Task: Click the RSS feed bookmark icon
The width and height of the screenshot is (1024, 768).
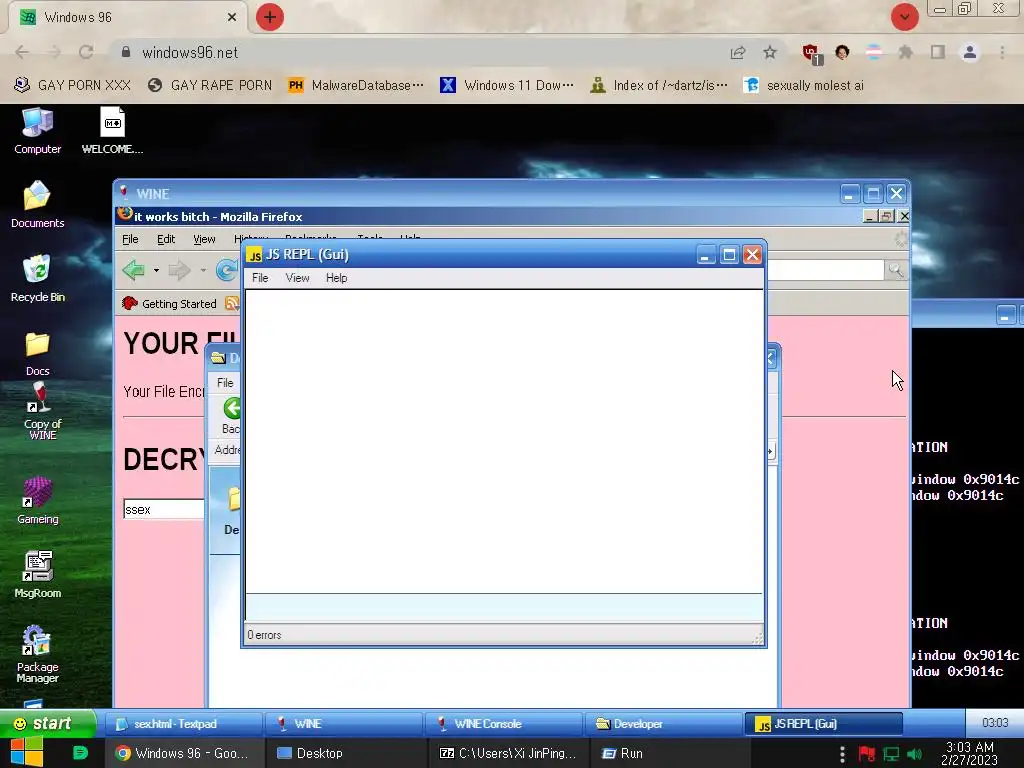Action: pos(231,304)
